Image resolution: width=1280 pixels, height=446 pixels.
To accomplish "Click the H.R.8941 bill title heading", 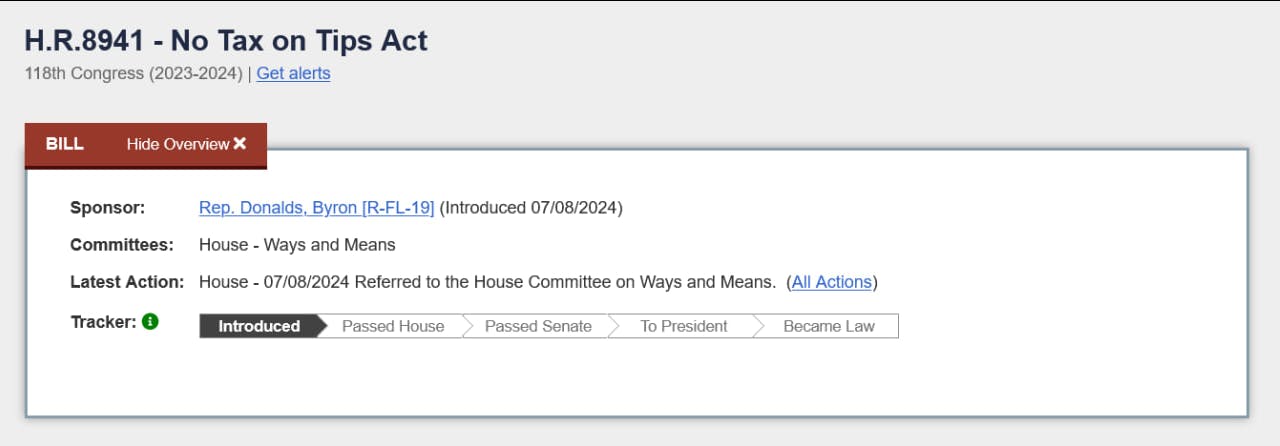I will (x=226, y=41).
